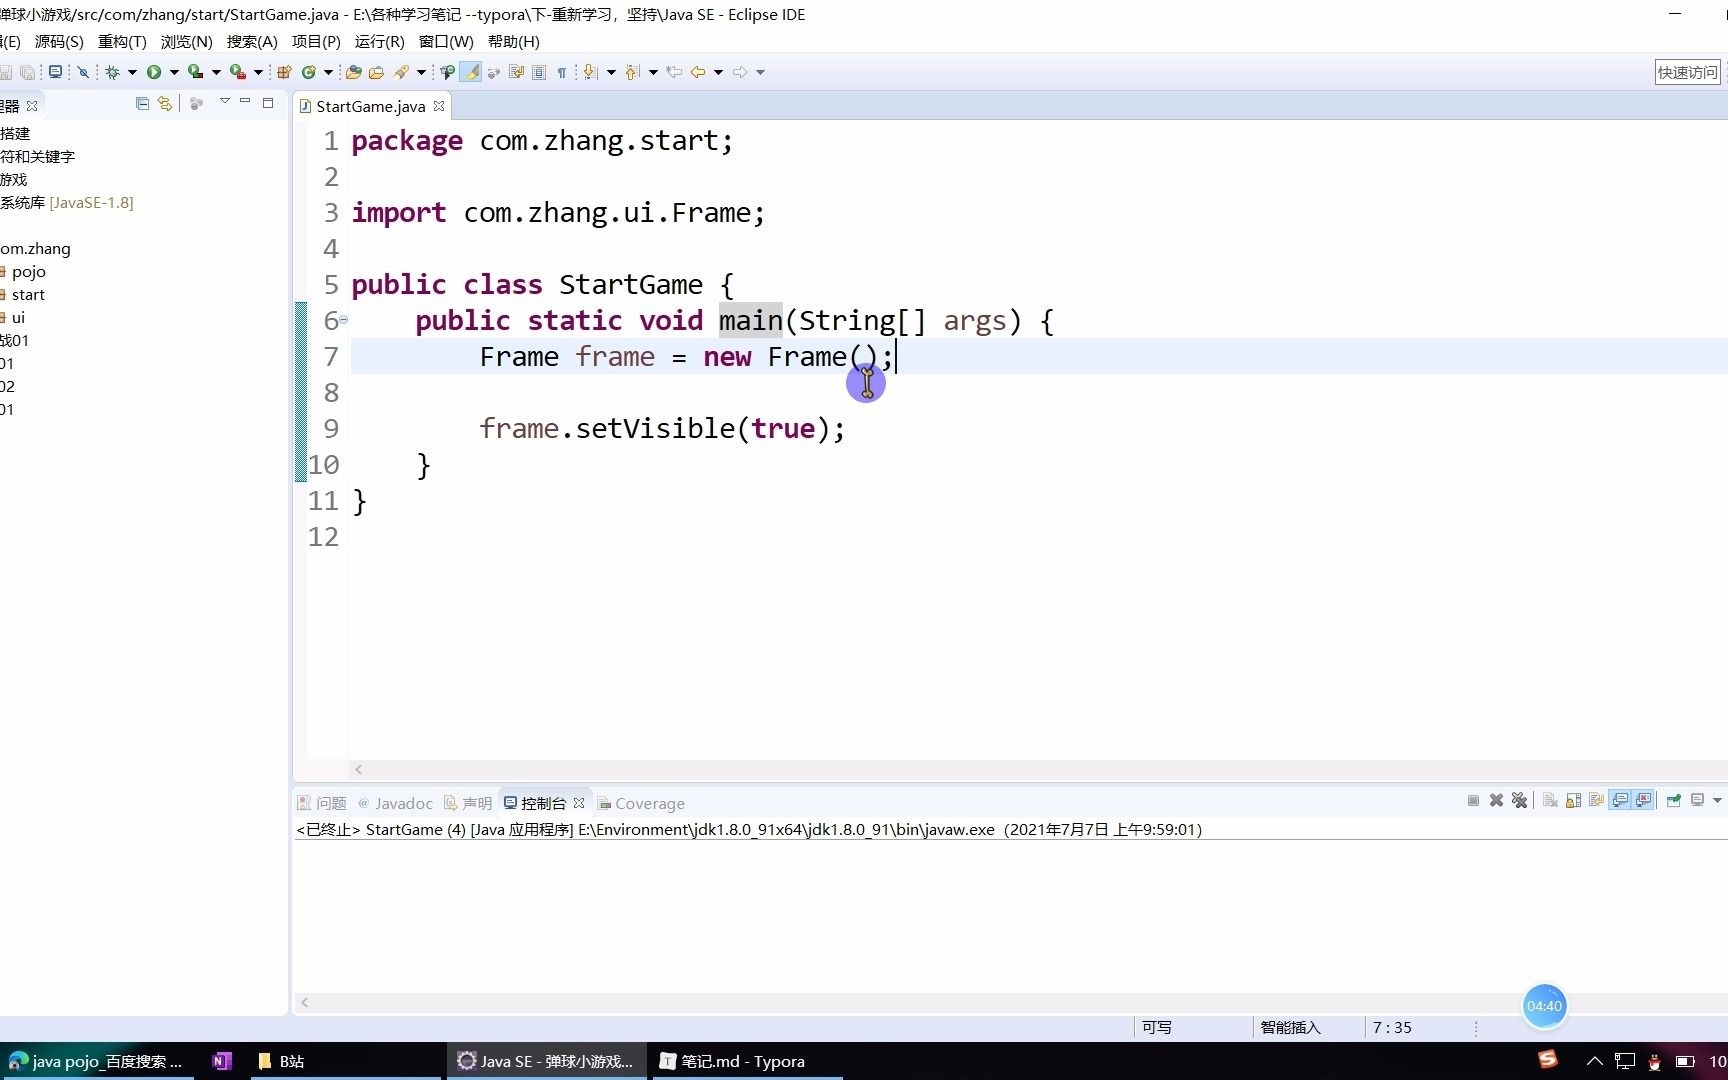
Task: Toggle Word Wrap icon in console toolbar
Action: pos(1596,800)
